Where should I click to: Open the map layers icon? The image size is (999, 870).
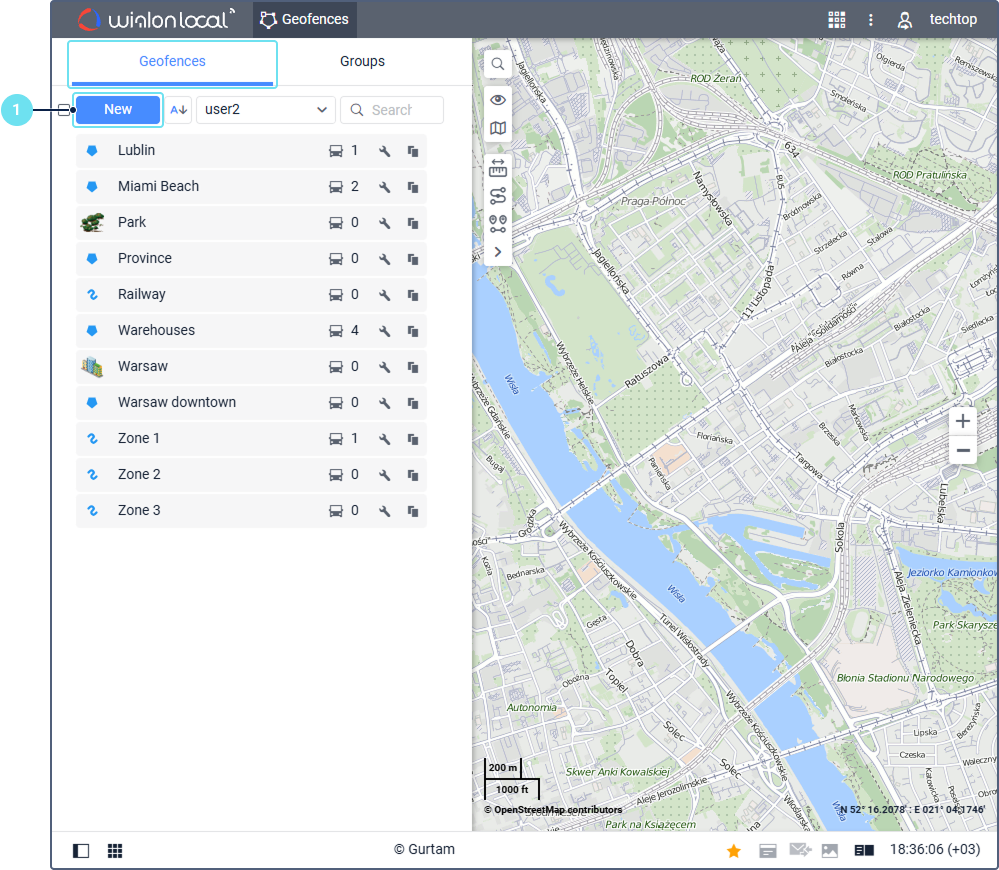[498, 128]
